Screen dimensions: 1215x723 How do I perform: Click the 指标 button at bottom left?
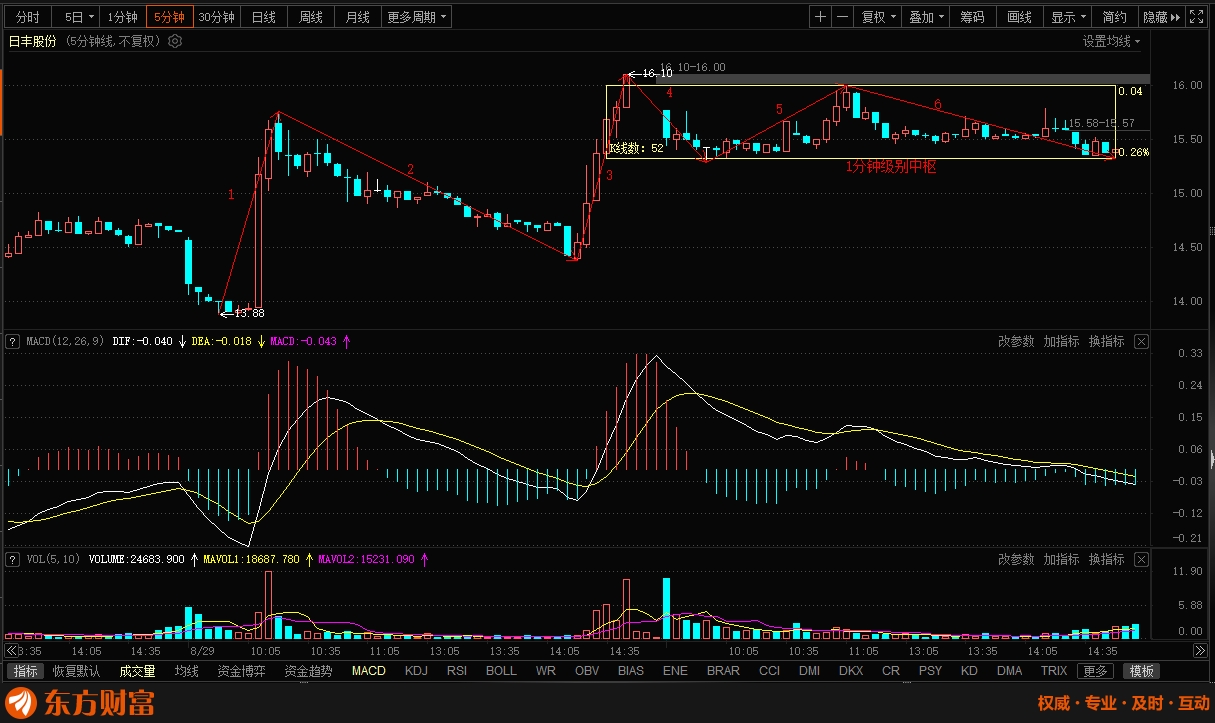click(27, 671)
